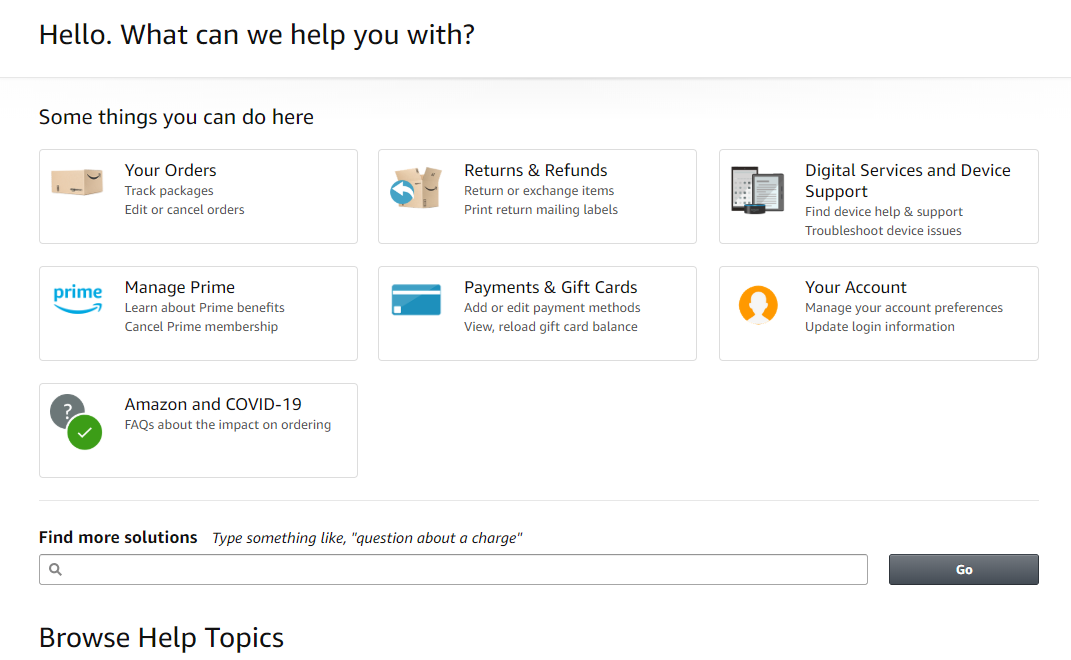Click the package box icon for Your Orders

[77, 182]
